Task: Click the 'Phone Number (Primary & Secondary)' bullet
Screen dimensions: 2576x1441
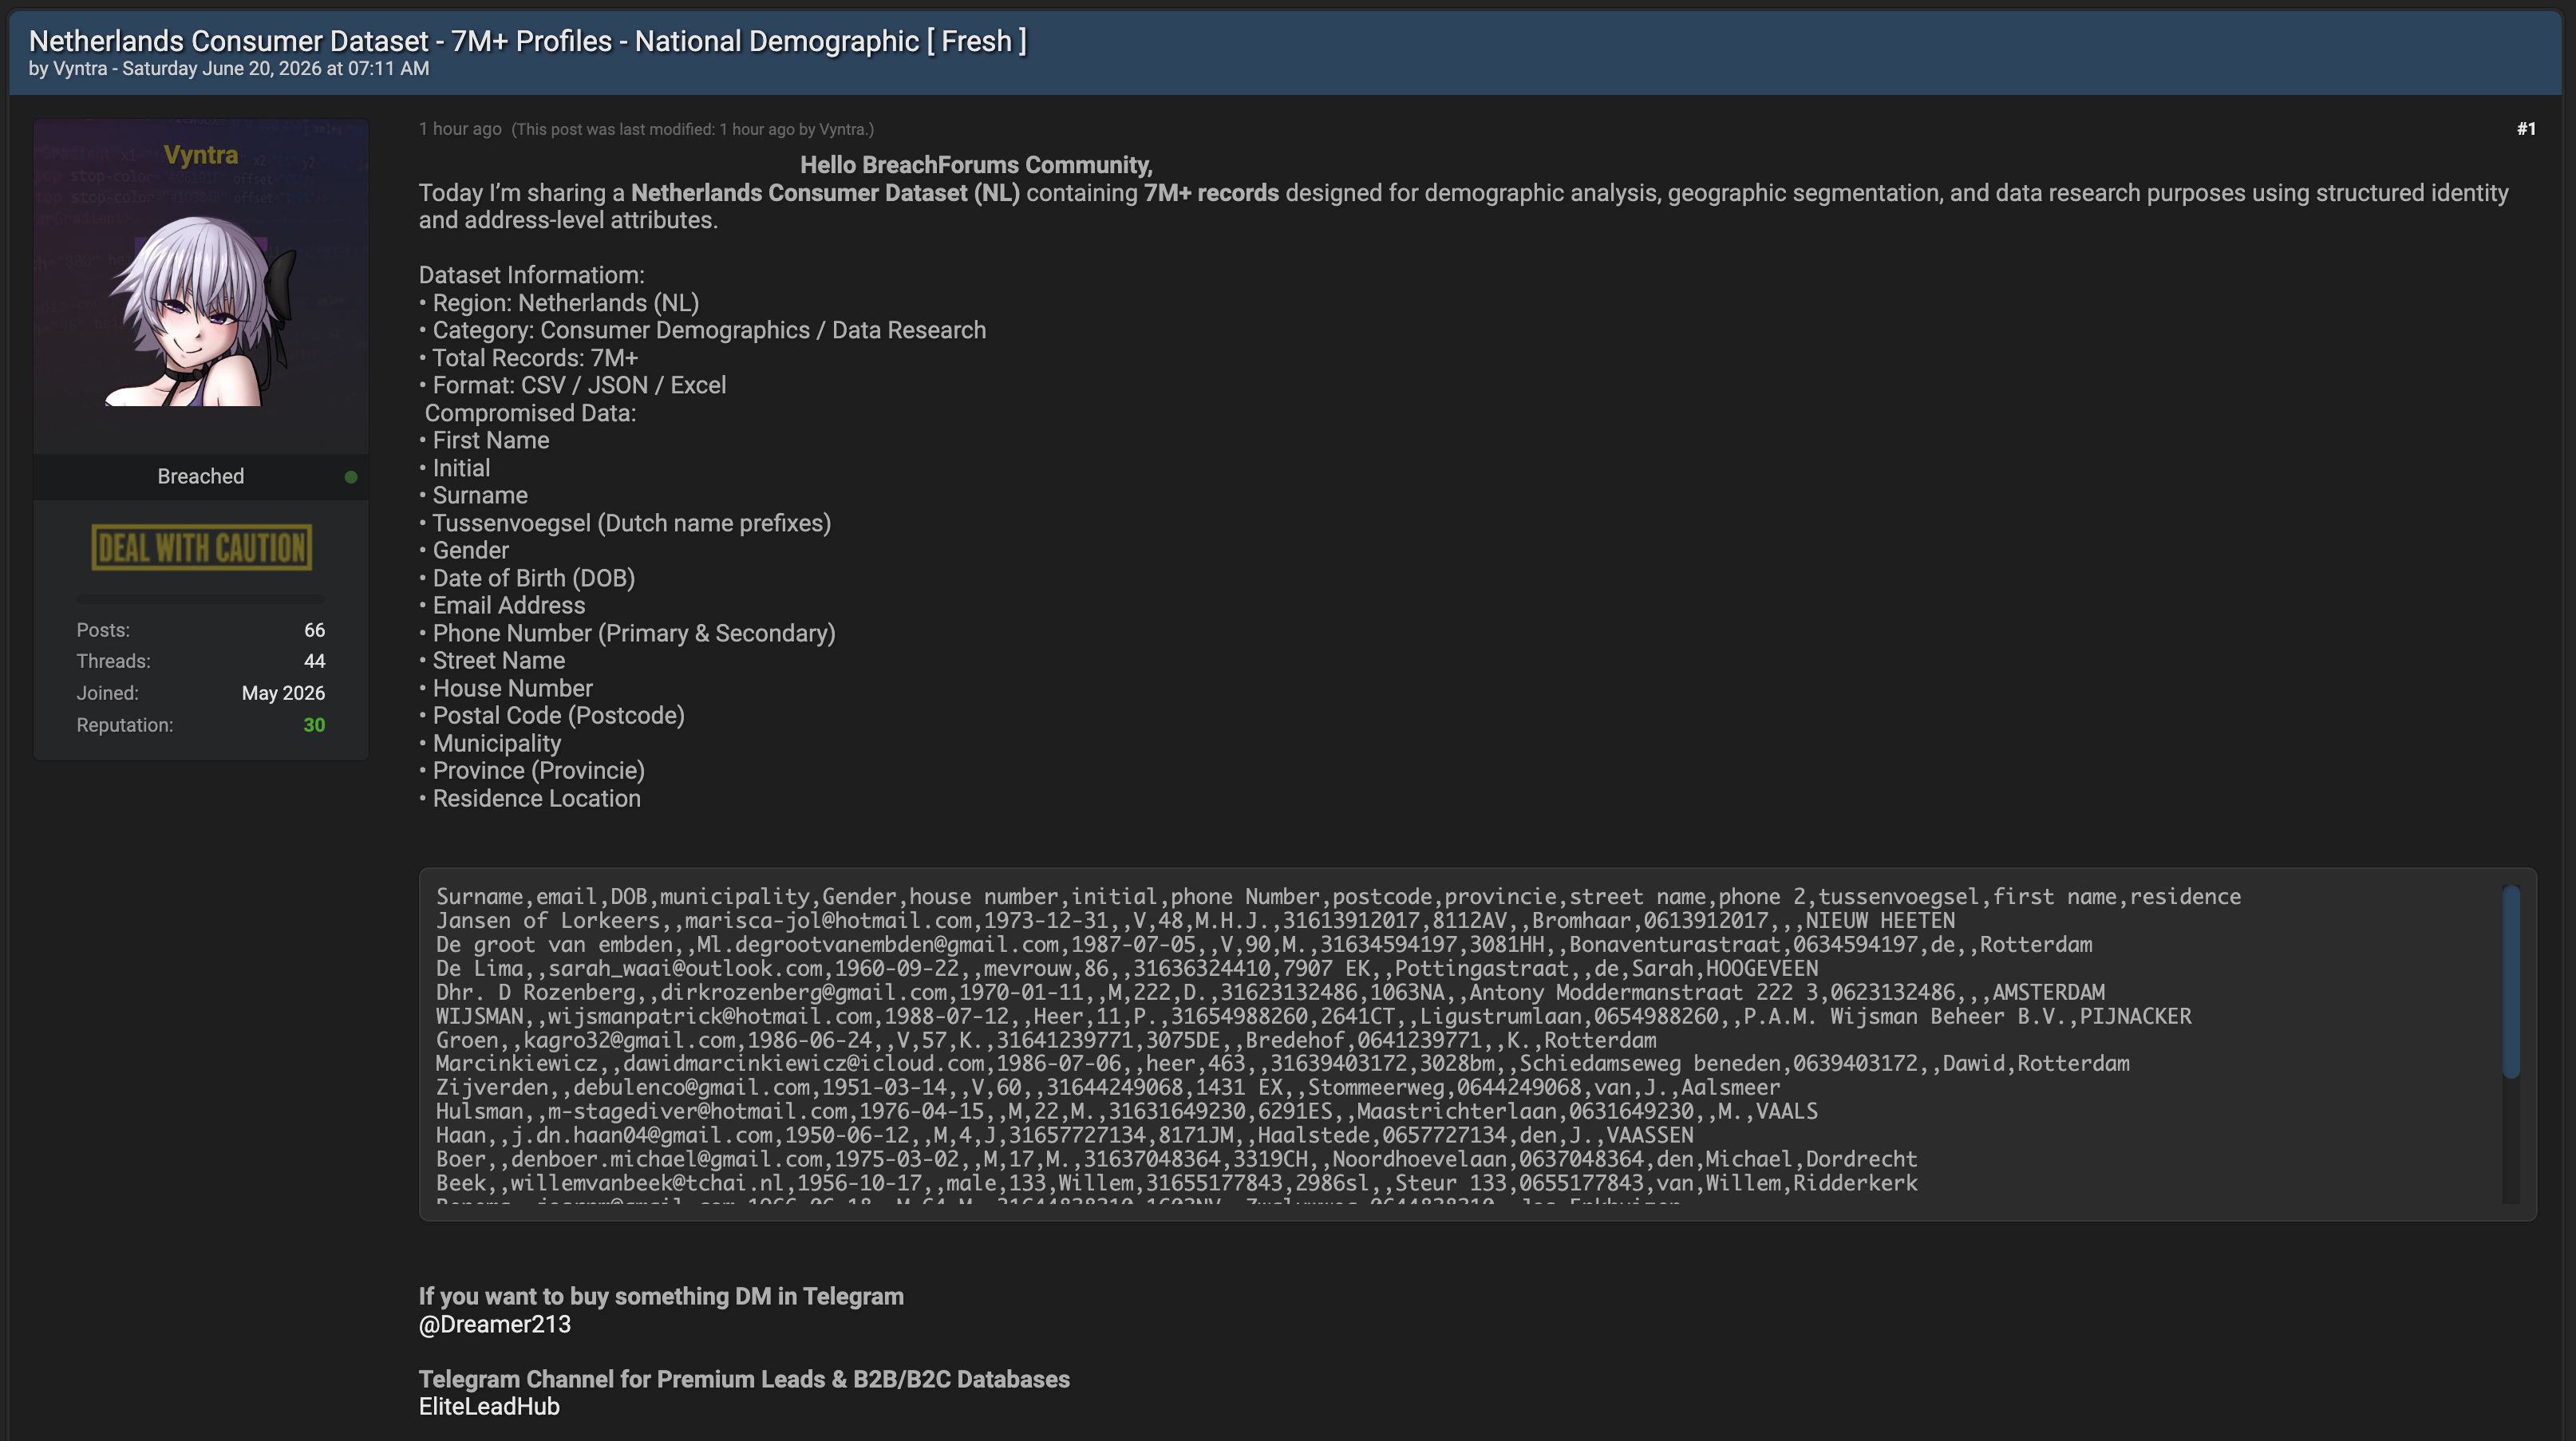Action: click(x=627, y=633)
